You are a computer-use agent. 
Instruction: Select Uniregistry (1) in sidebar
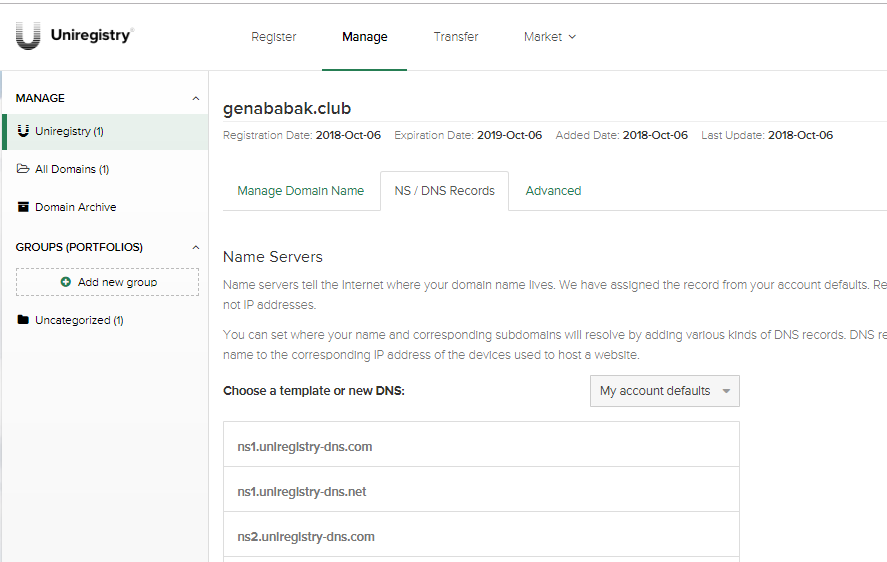click(x=105, y=131)
